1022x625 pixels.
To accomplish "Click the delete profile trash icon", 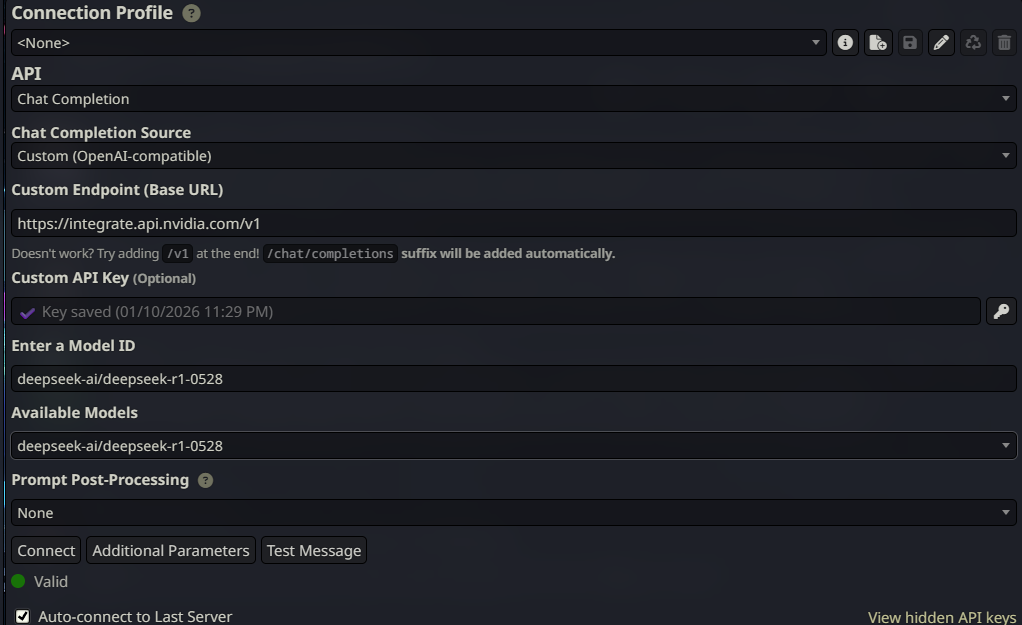I will point(1004,43).
